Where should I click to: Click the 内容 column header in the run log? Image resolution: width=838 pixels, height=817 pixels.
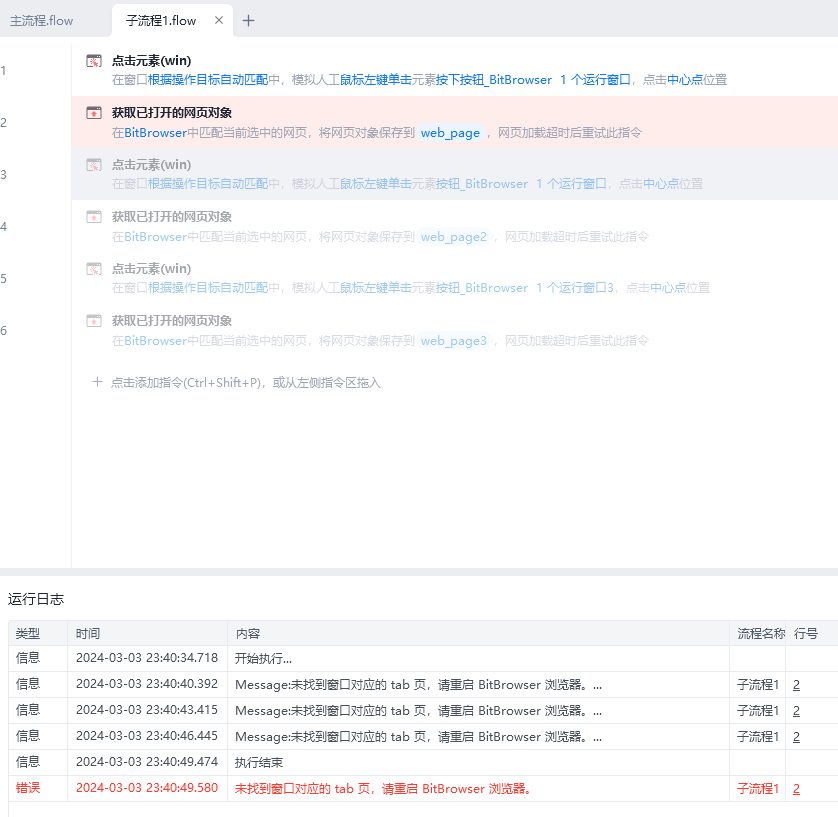pyautogui.click(x=248, y=633)
